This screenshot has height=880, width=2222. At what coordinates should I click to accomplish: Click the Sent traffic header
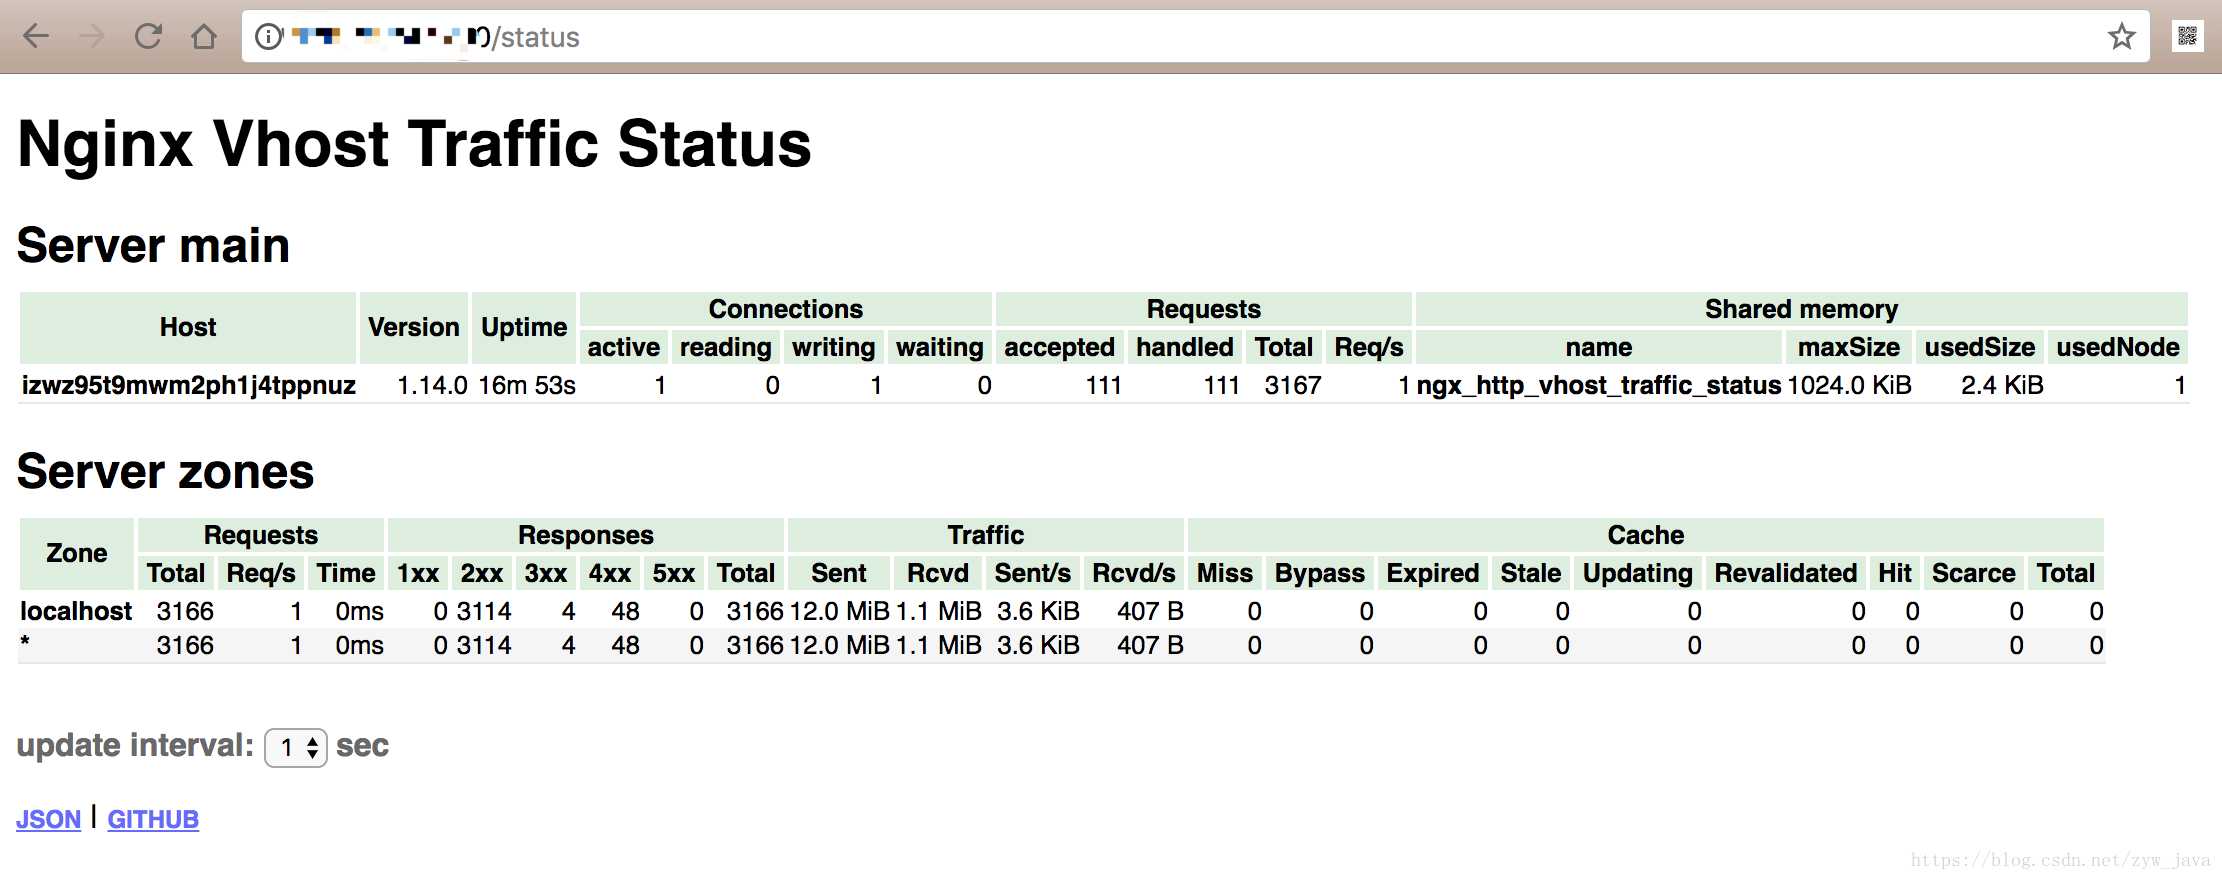(x=839, y=573)
